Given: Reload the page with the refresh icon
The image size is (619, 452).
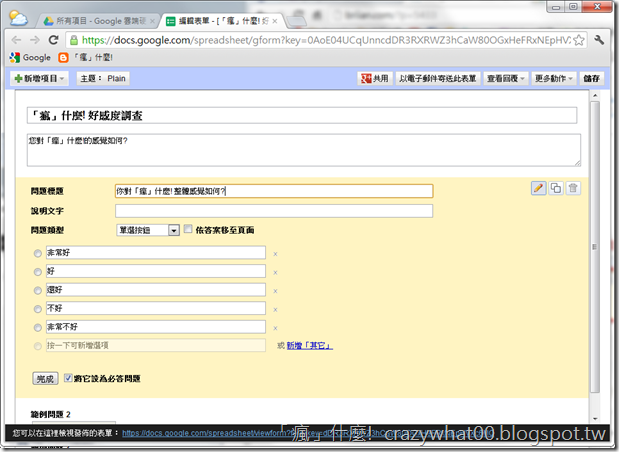Looking at the screenshot, I should click(x=53, y=40).
